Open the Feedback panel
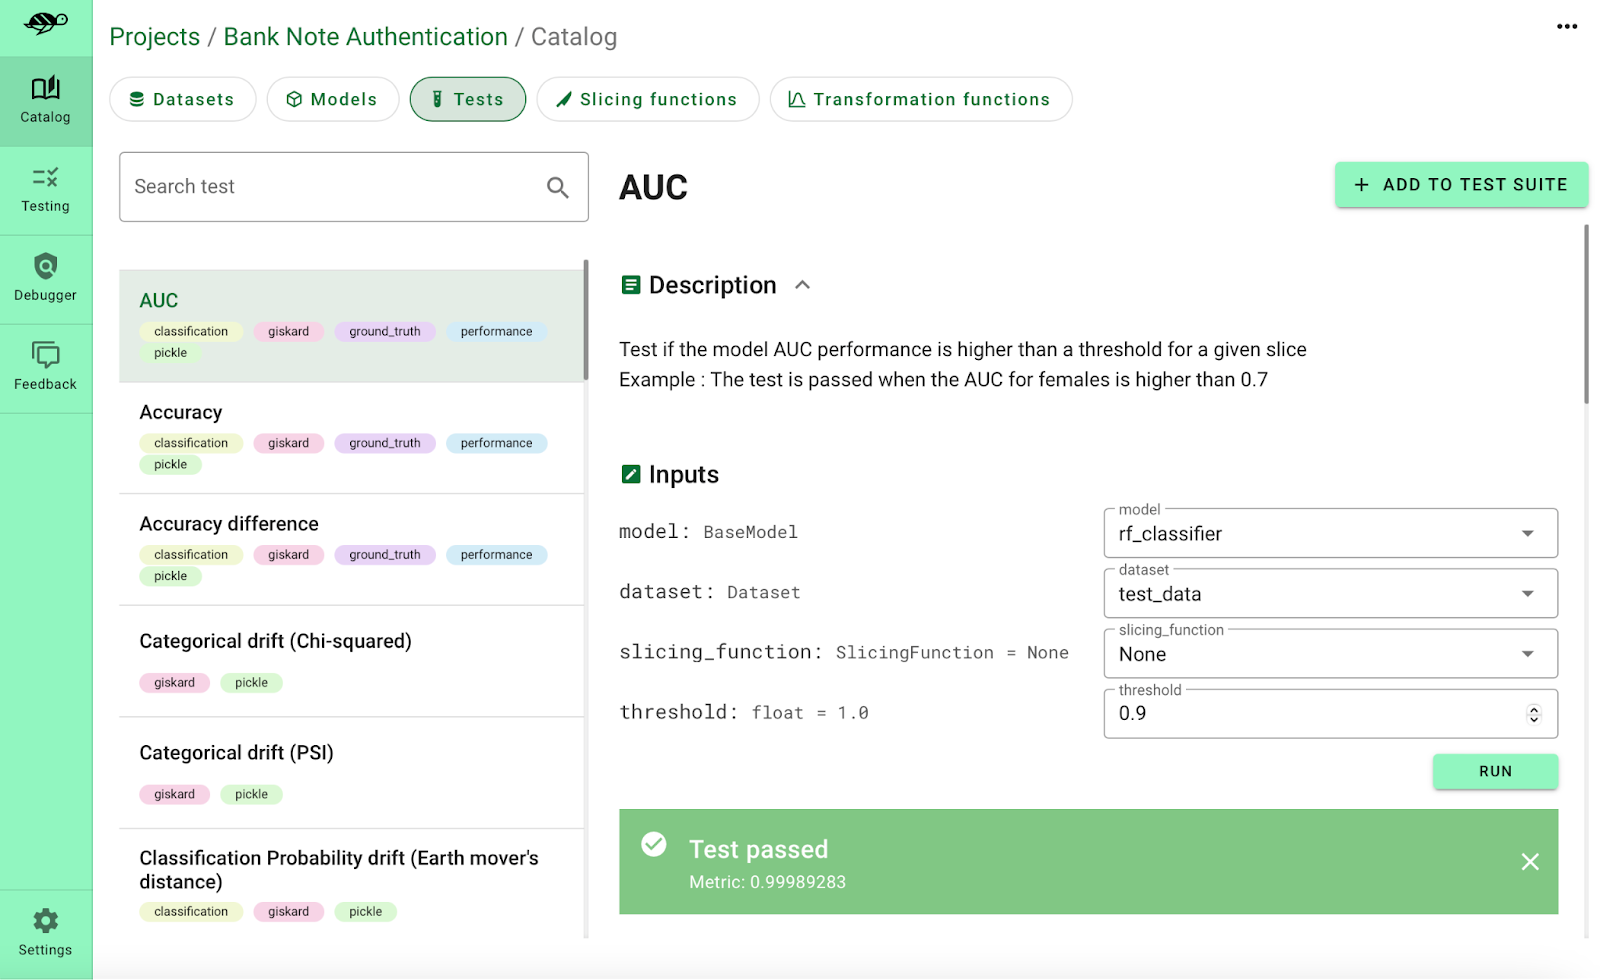The image size is (1600, 980). pyautogui.click(x=45, y=366)
